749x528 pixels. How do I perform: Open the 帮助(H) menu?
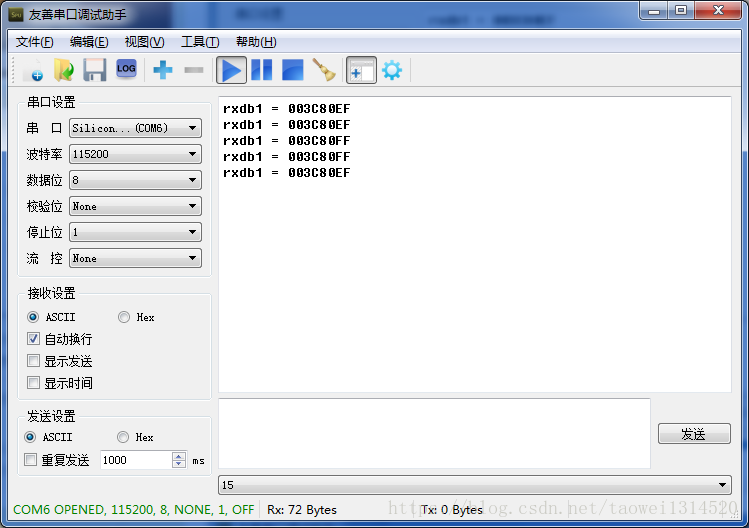(256, 42)
